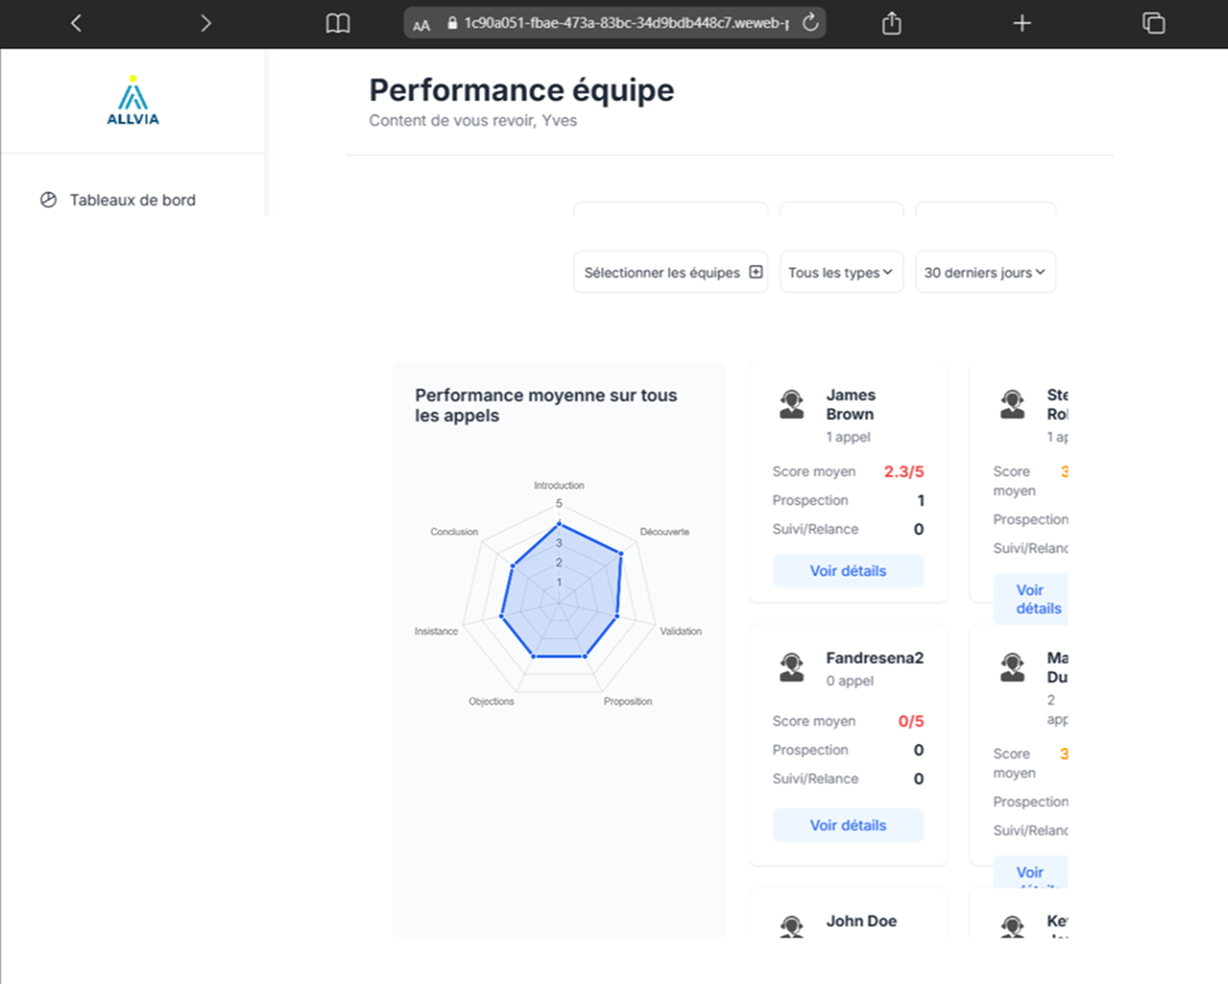The width and height of the screenshot is (1228, 984).
Task: Tap the browser back arrow
Action: 76,23
